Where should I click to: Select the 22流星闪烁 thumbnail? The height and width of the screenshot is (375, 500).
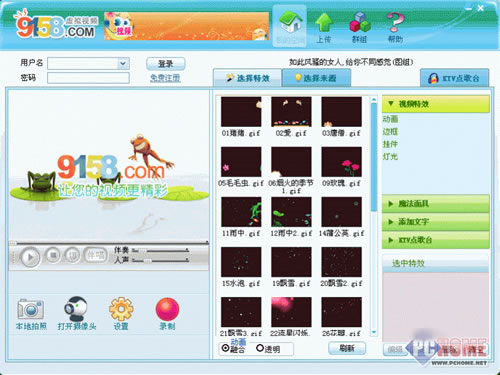[291, 312]
